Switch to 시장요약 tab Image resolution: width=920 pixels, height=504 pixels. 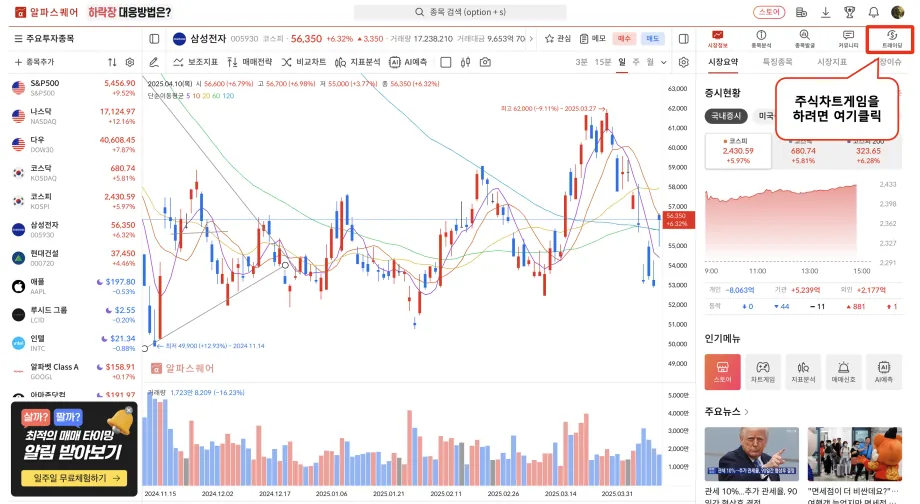[723, 62]
